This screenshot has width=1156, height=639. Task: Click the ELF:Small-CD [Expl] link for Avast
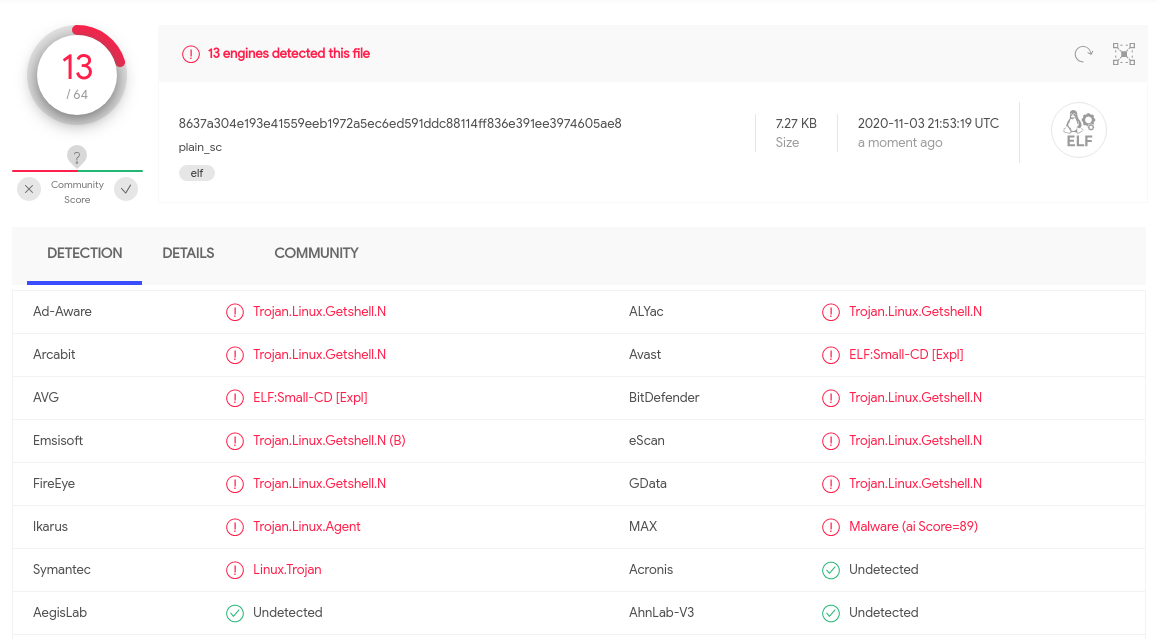[908, 354]
